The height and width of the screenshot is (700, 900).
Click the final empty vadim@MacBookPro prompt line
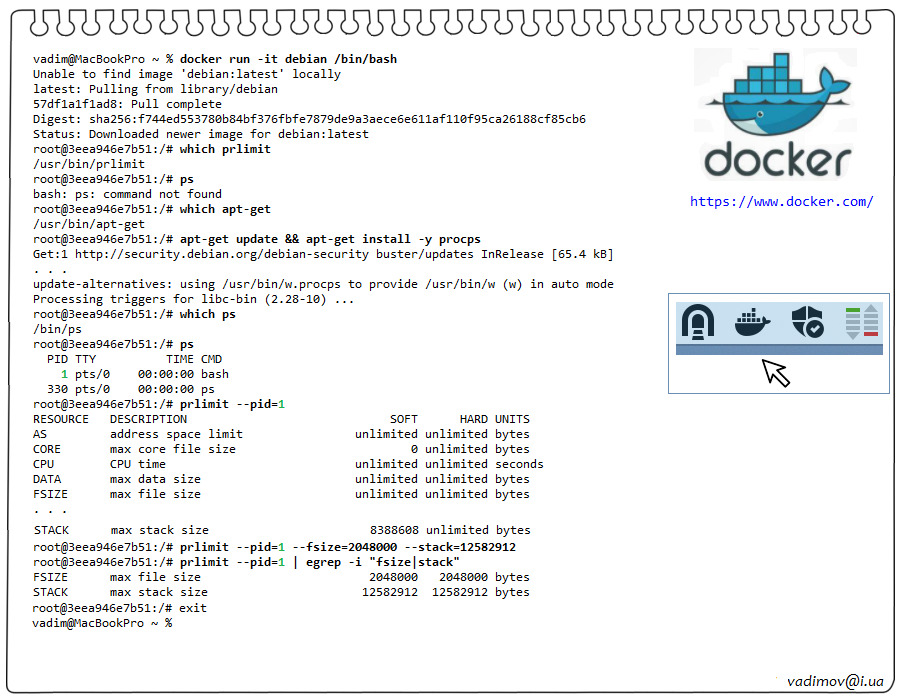[x=102, y=623]
